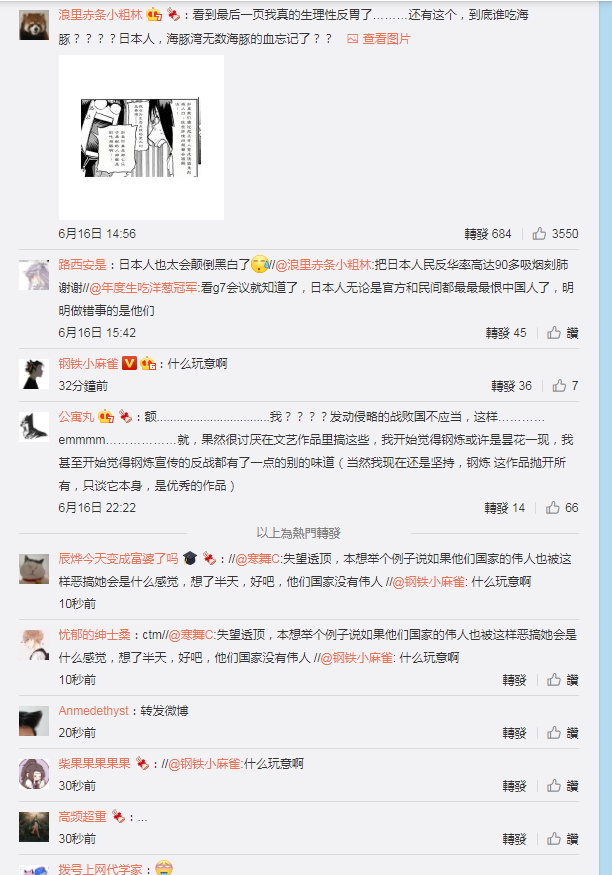Viewport: 612px width, 875px height.
Task: Like the comment by 忧郁的绅士桑
Action: click(553, 680)
